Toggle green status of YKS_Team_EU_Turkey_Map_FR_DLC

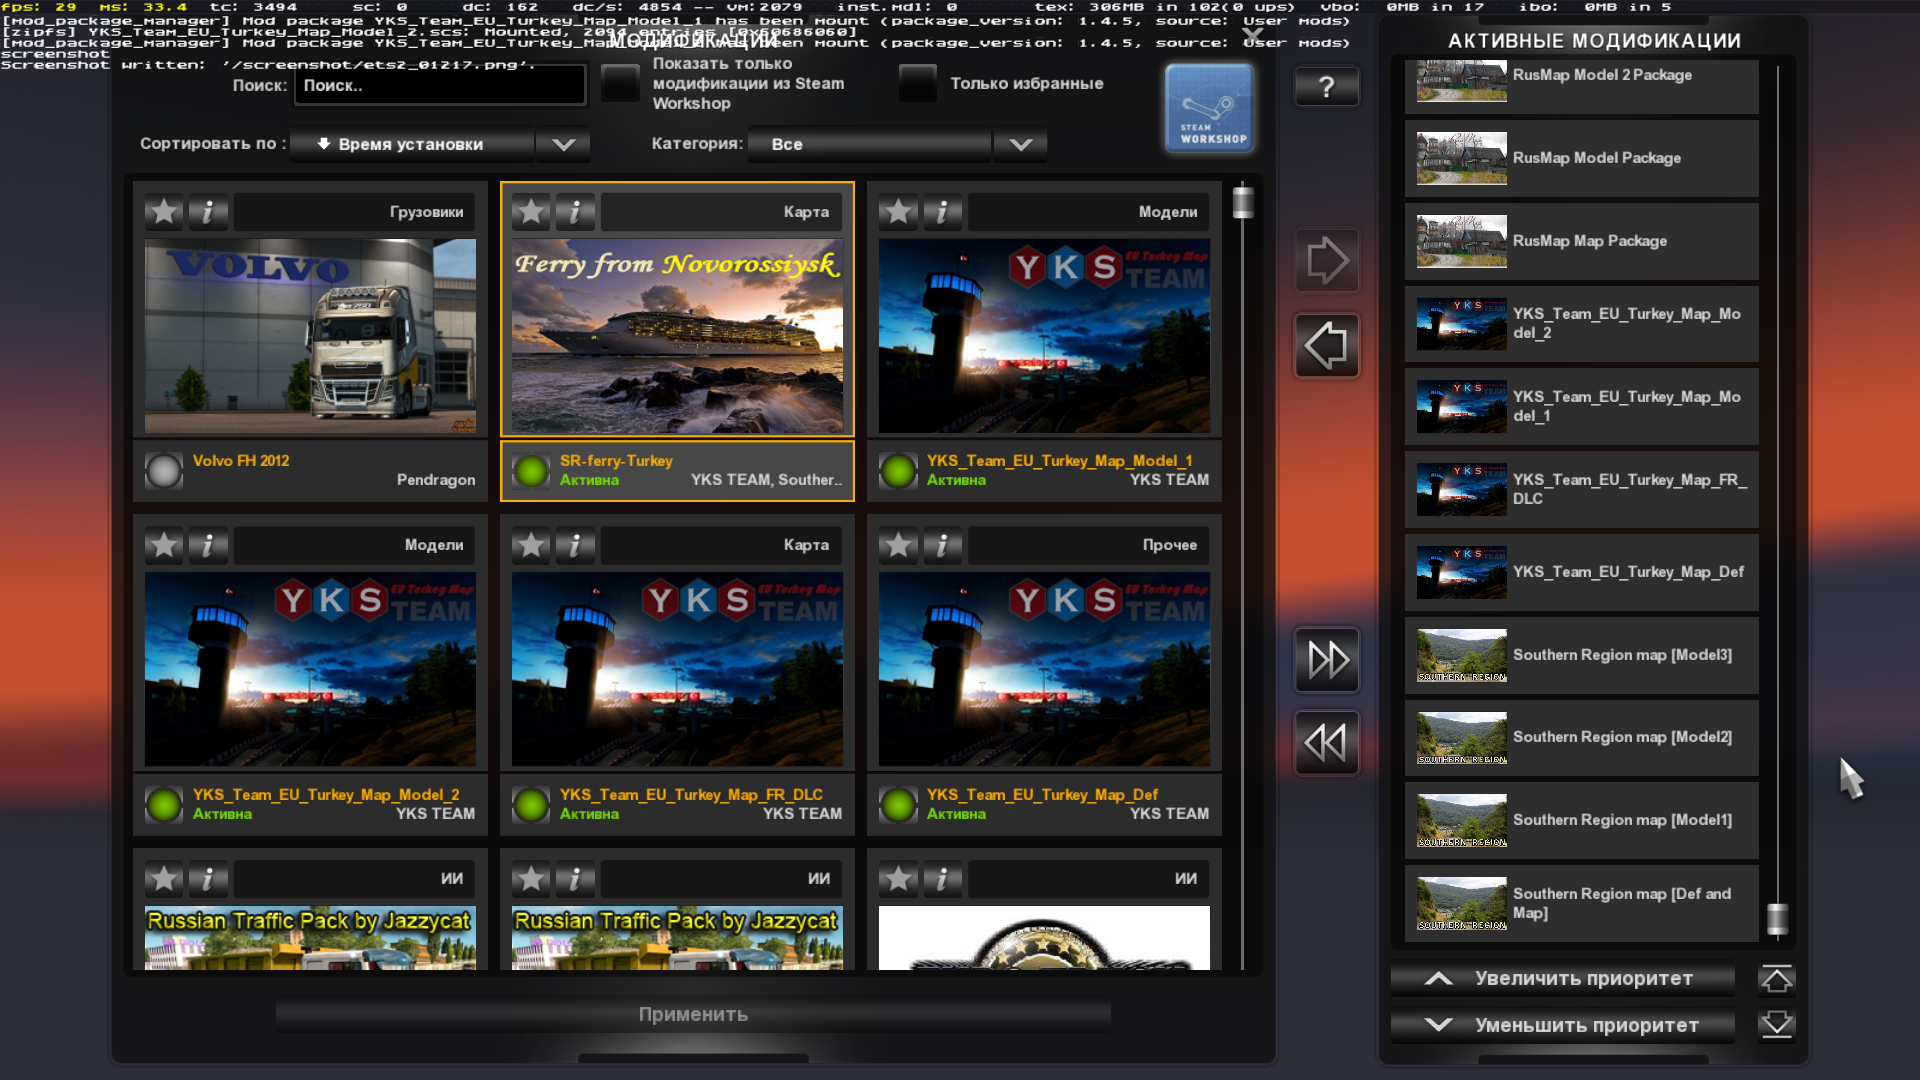tap(531, 804)
